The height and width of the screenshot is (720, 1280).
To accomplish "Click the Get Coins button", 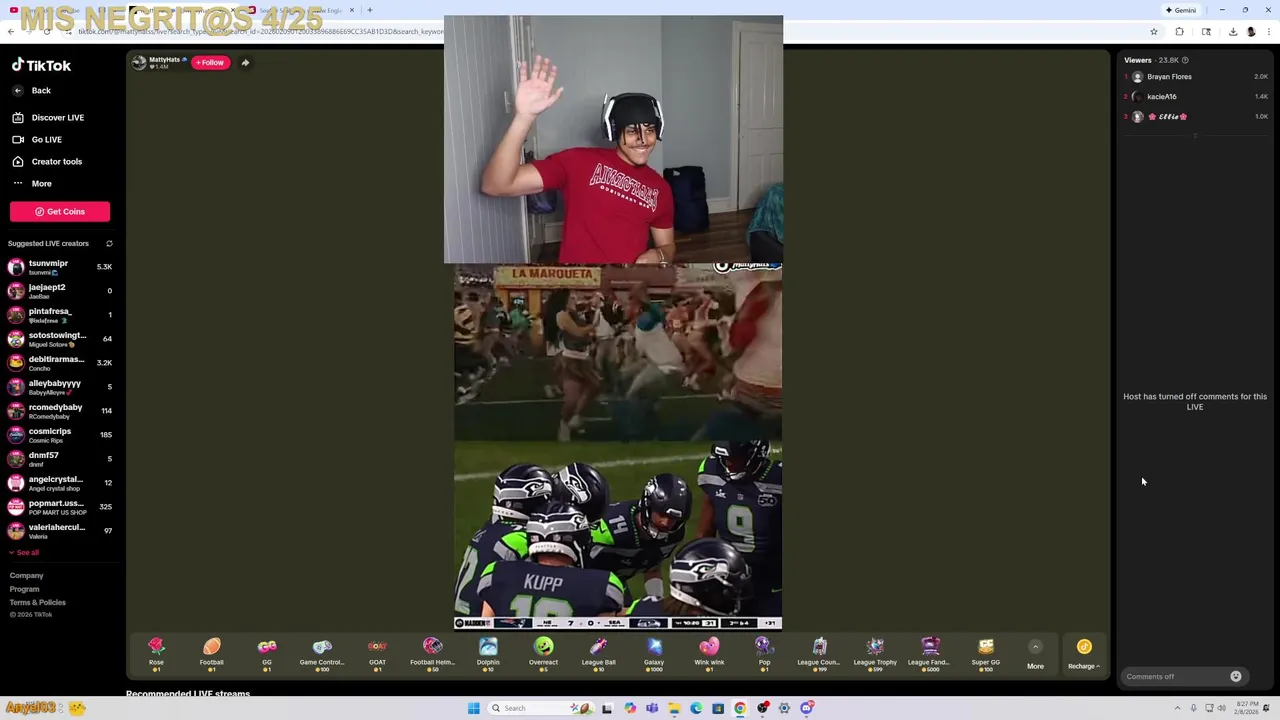I will tap(60, 211).
